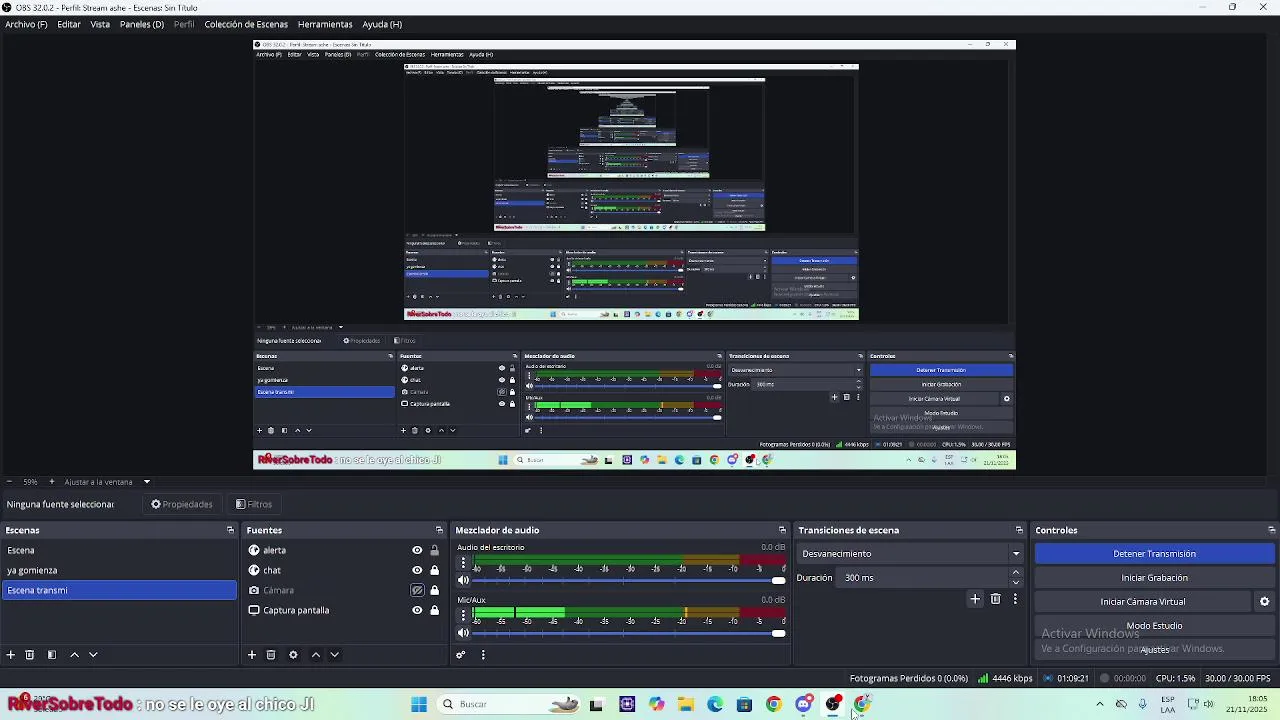Image resolution: width=1280 pixels, height=720 pixels.
Task: Open virtual camera settings gear
Action: 1264,602
